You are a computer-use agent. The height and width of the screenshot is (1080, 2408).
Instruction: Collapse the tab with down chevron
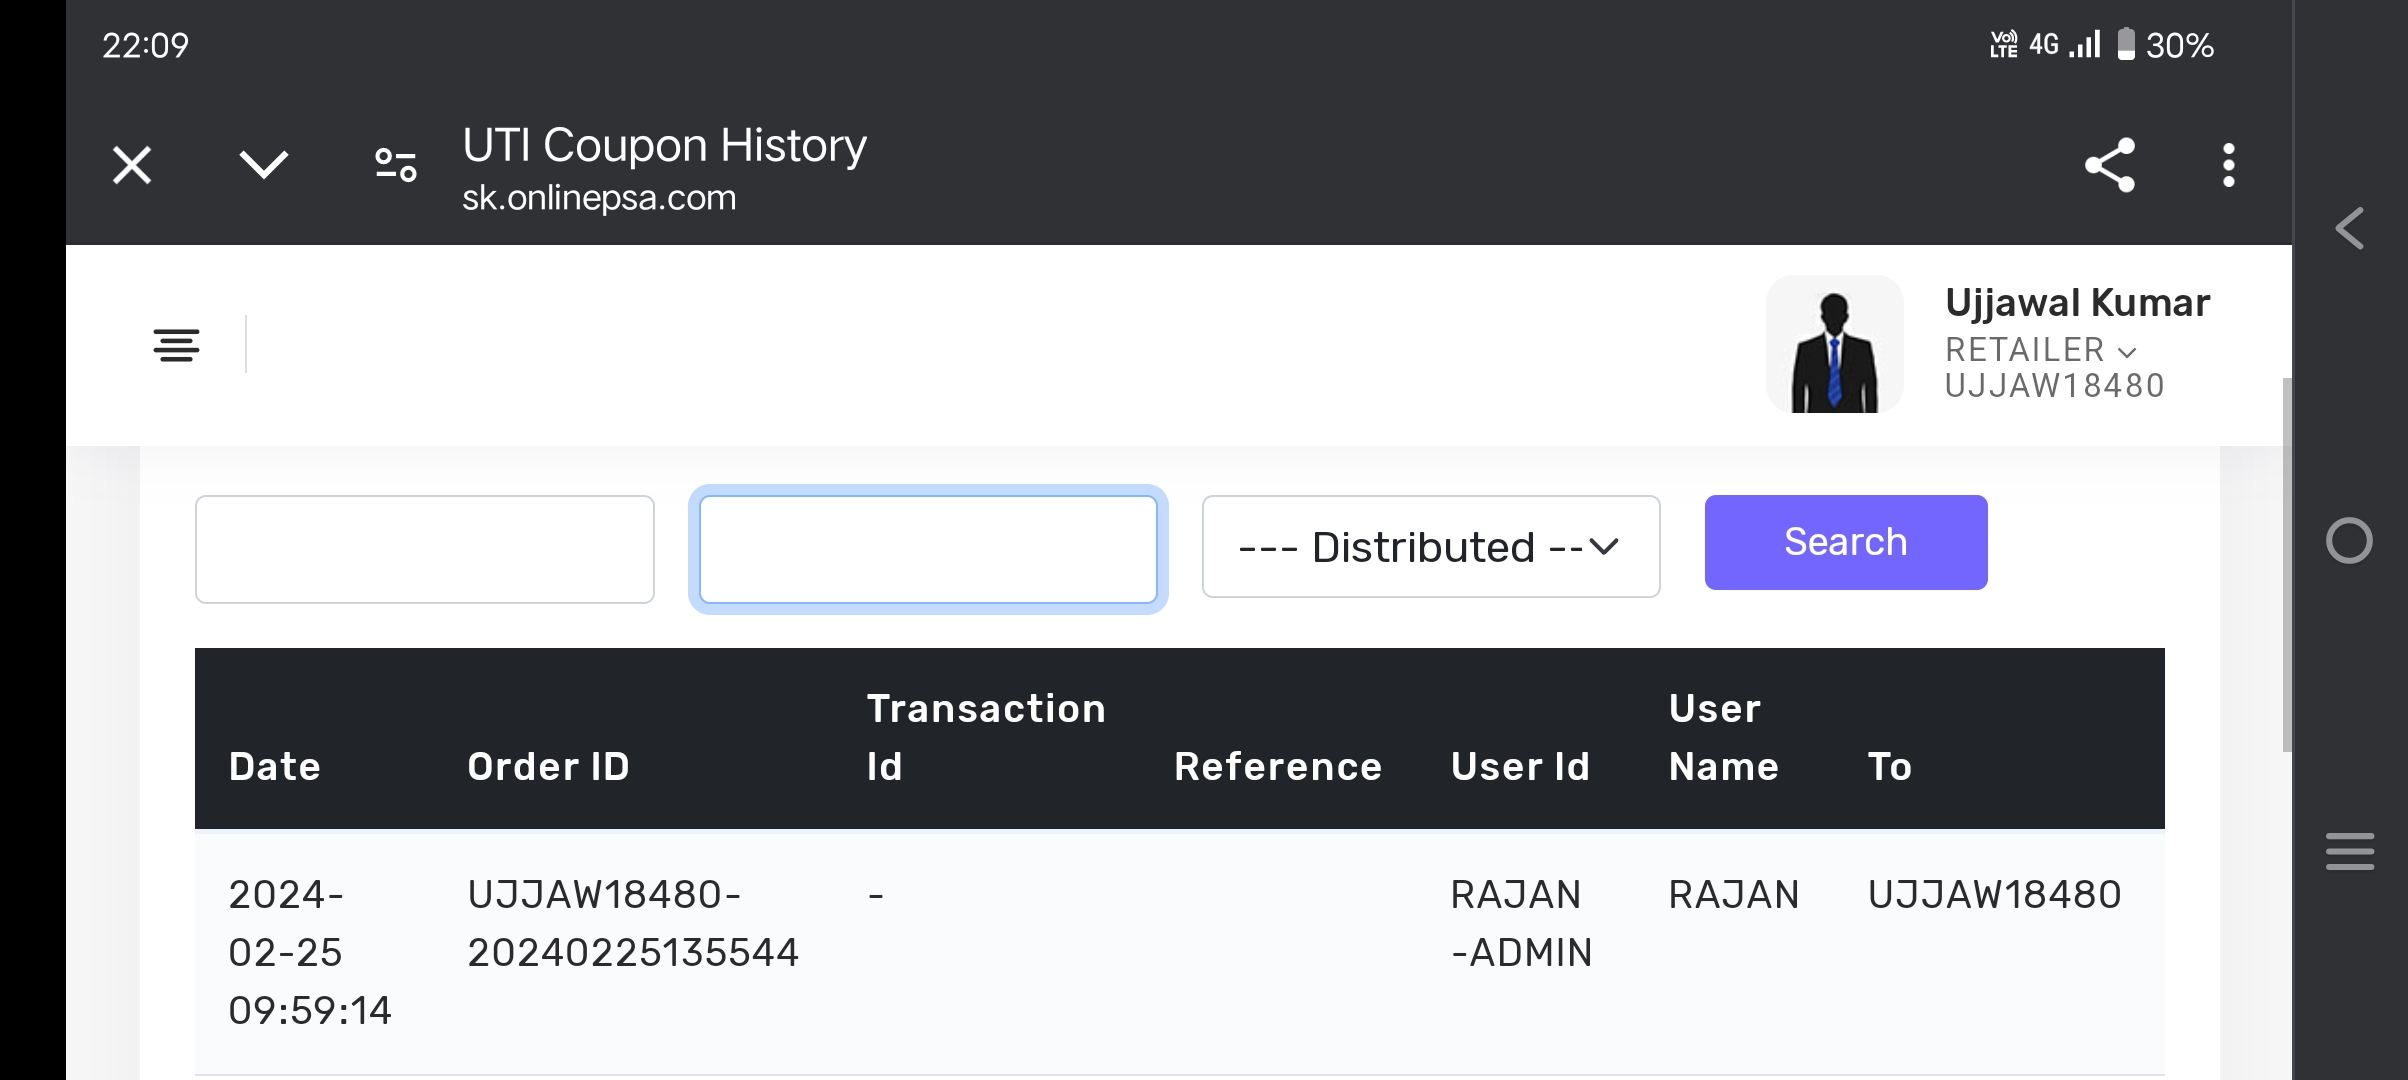[264, 164]
